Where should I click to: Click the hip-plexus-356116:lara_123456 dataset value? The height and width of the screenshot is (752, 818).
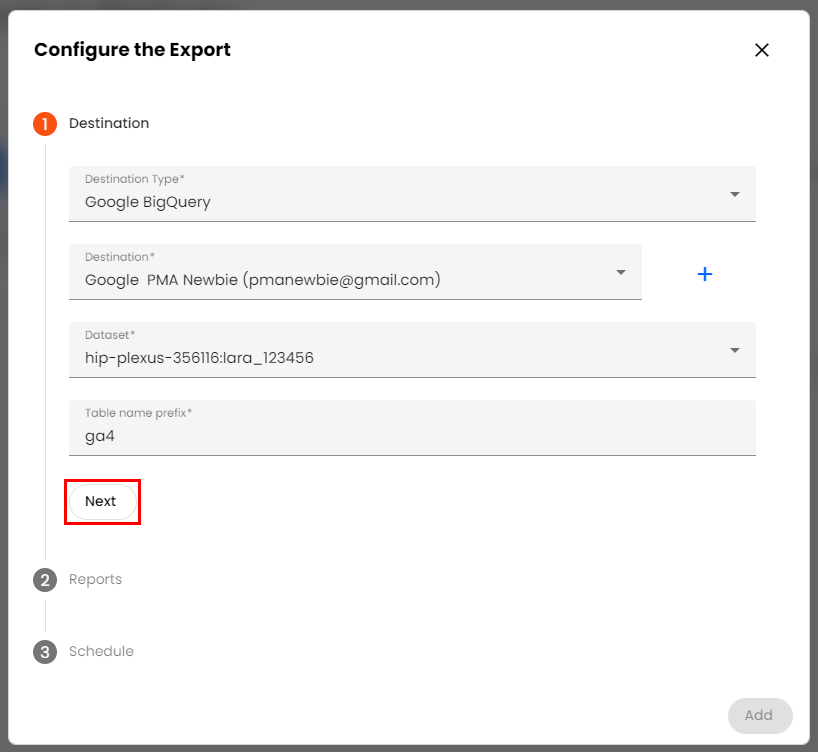pos(199,358)
